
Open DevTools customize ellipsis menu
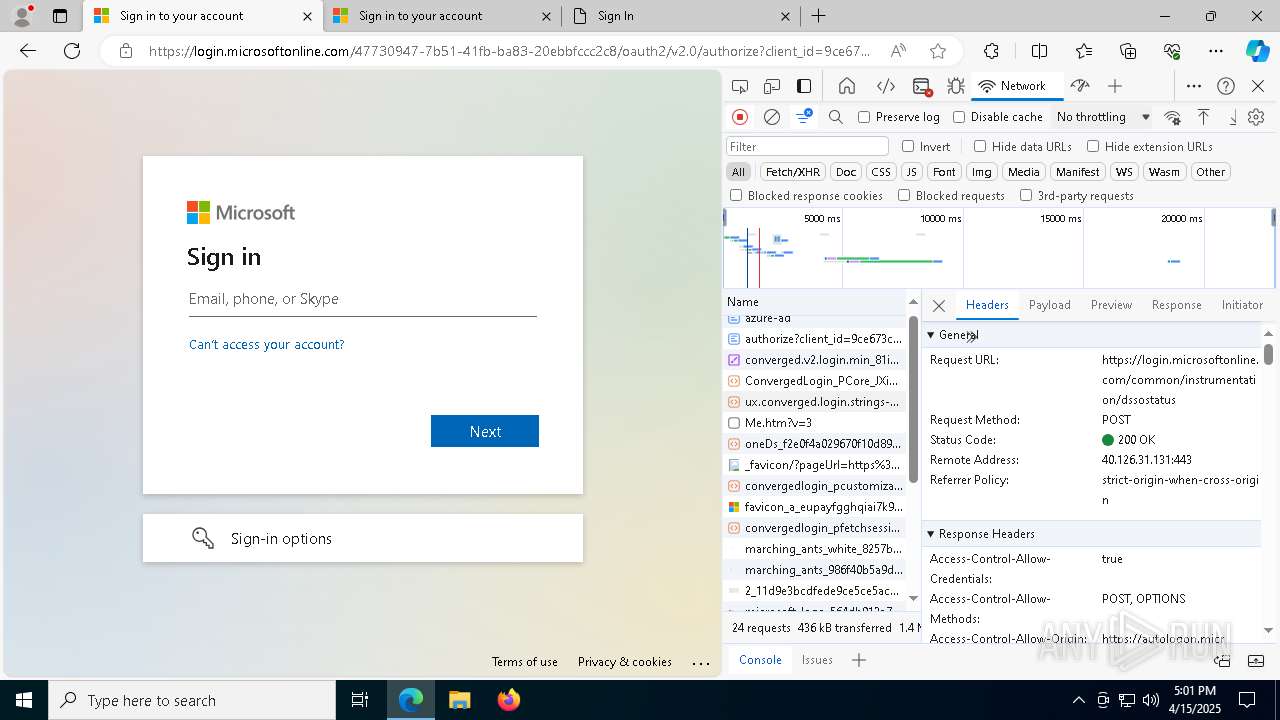point(1194,86)
